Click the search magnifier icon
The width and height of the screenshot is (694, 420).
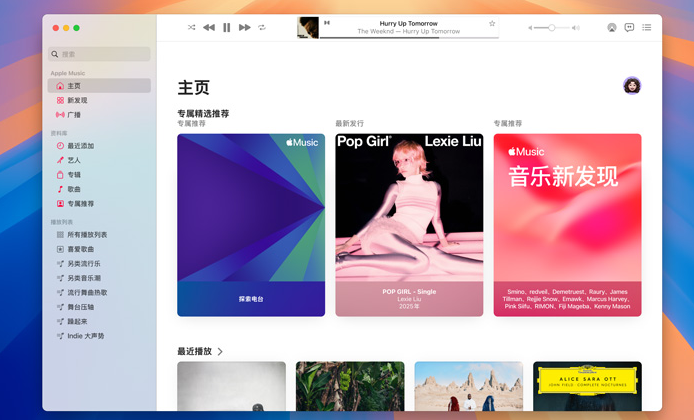[x=55, y=54]
